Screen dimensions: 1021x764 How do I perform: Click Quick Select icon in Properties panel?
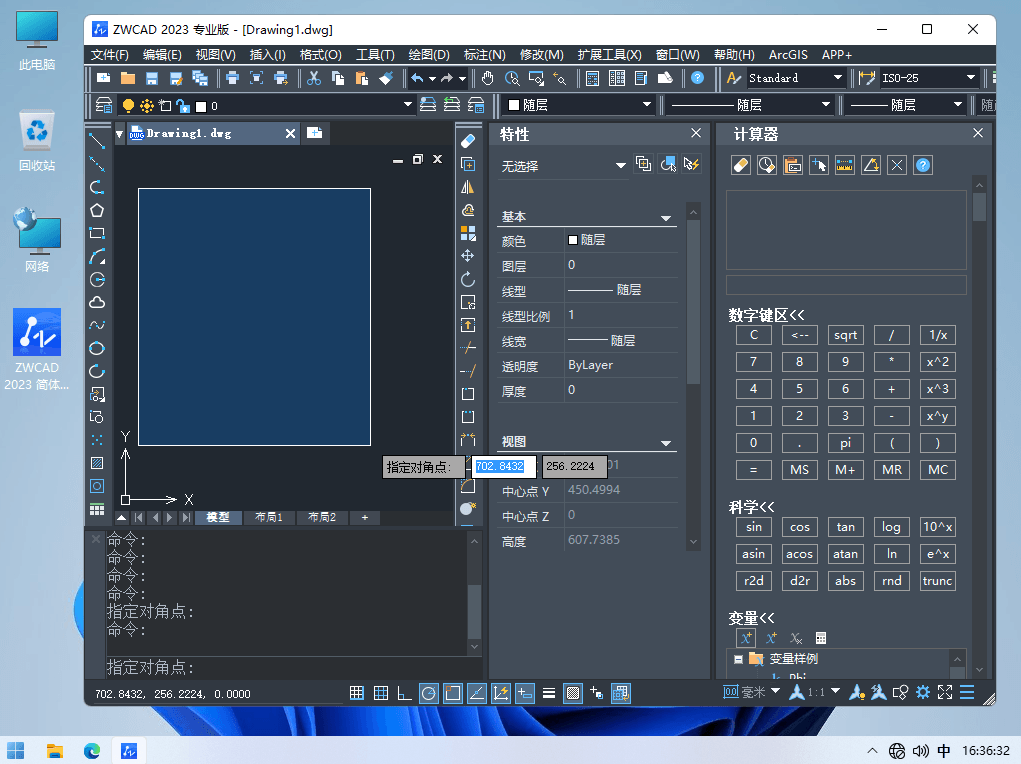pyautogui.click(x=691, y=164)
